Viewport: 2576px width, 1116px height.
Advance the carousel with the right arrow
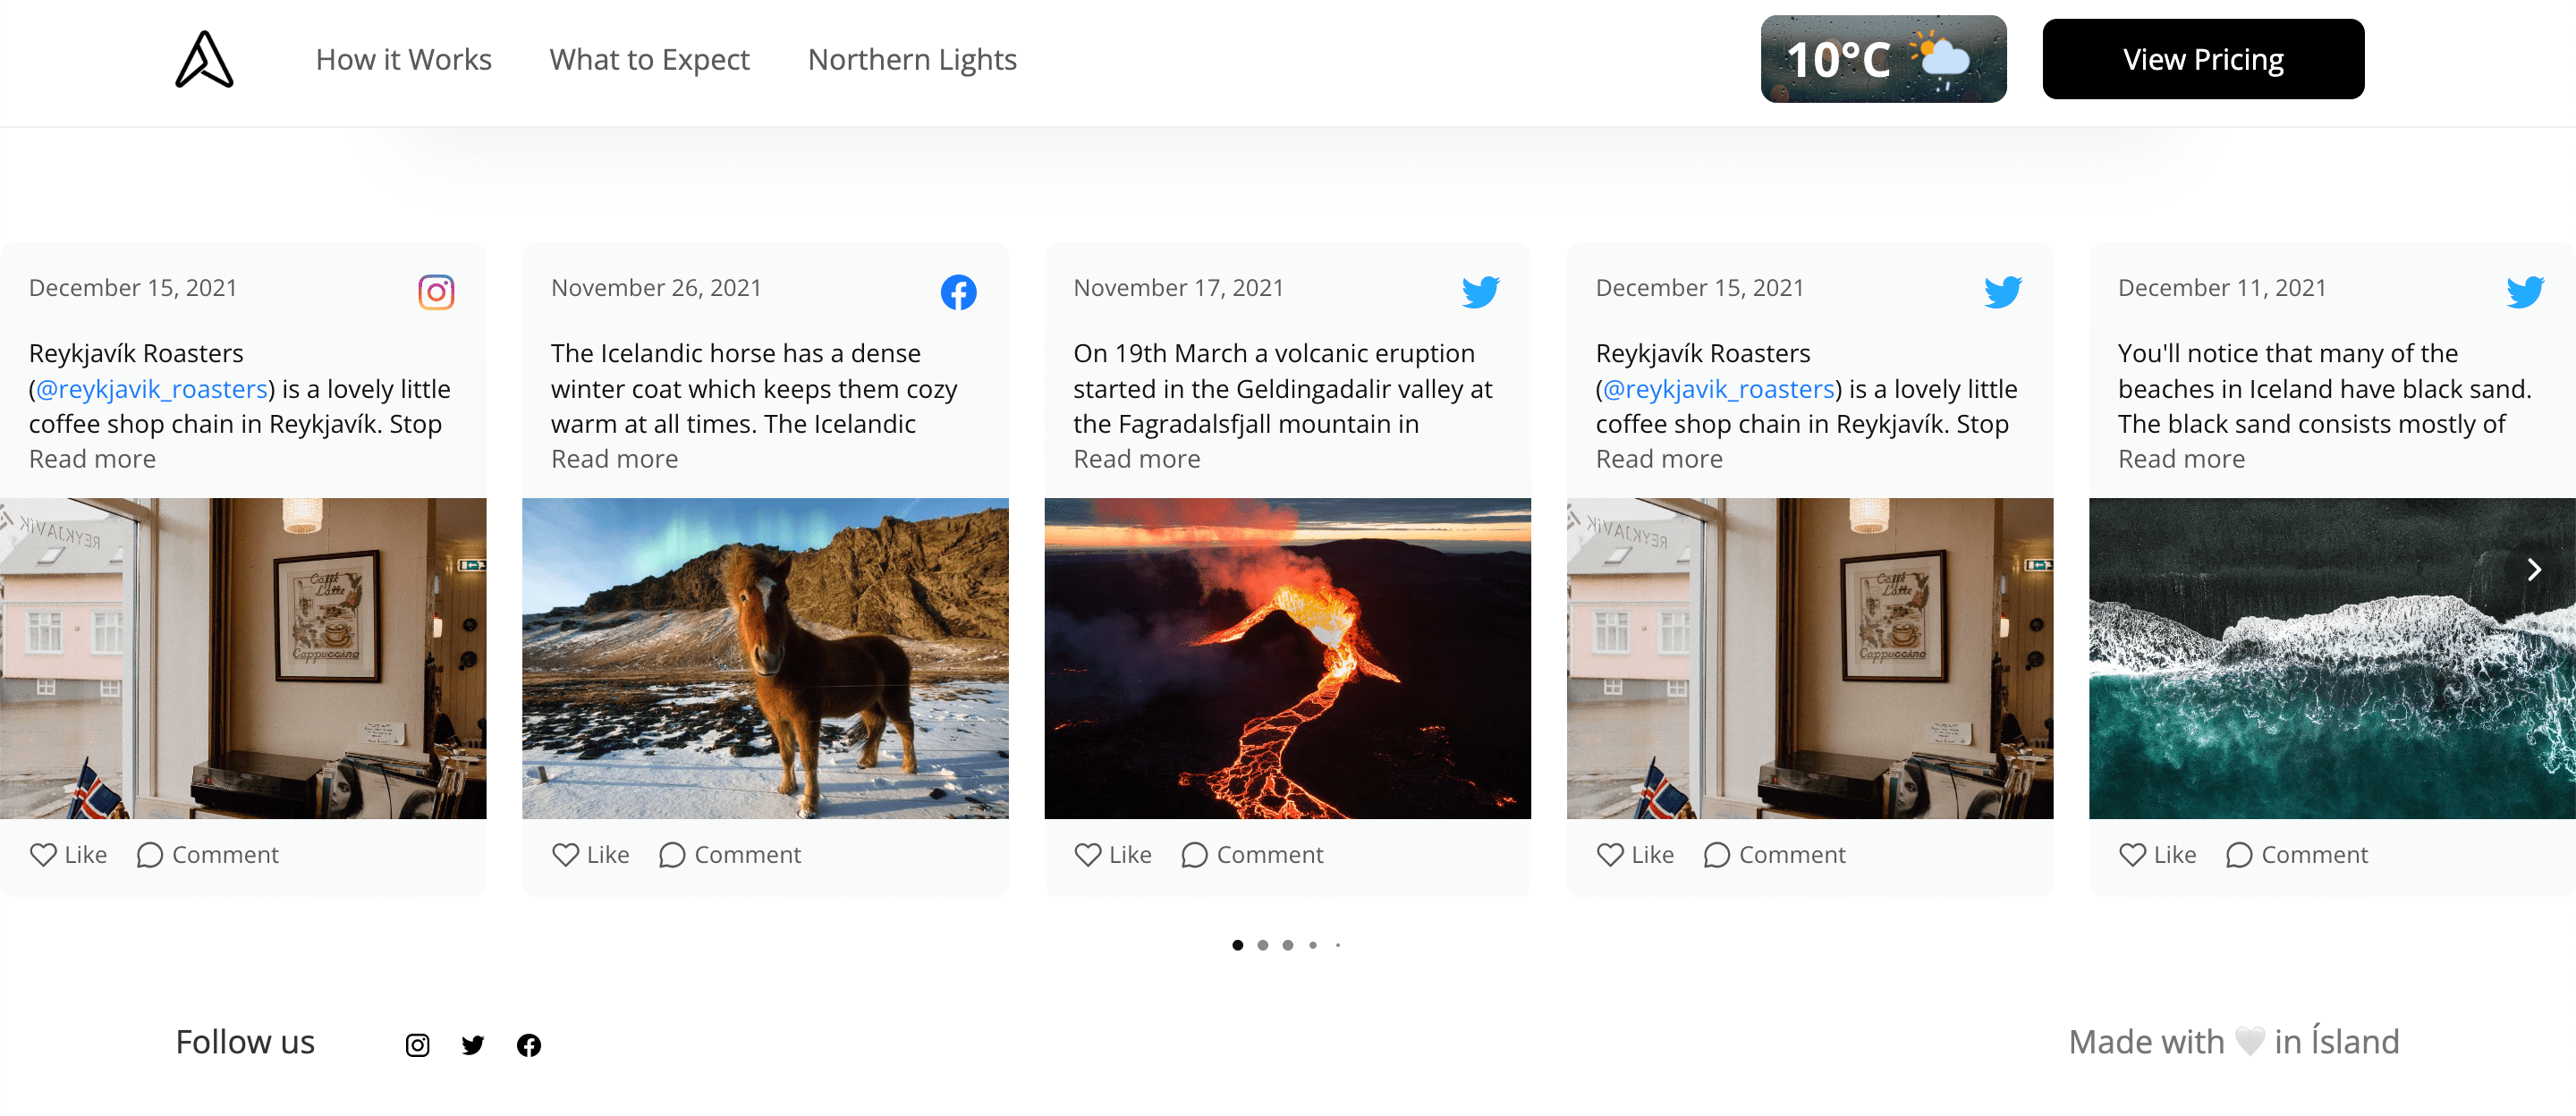point(2534,569)
